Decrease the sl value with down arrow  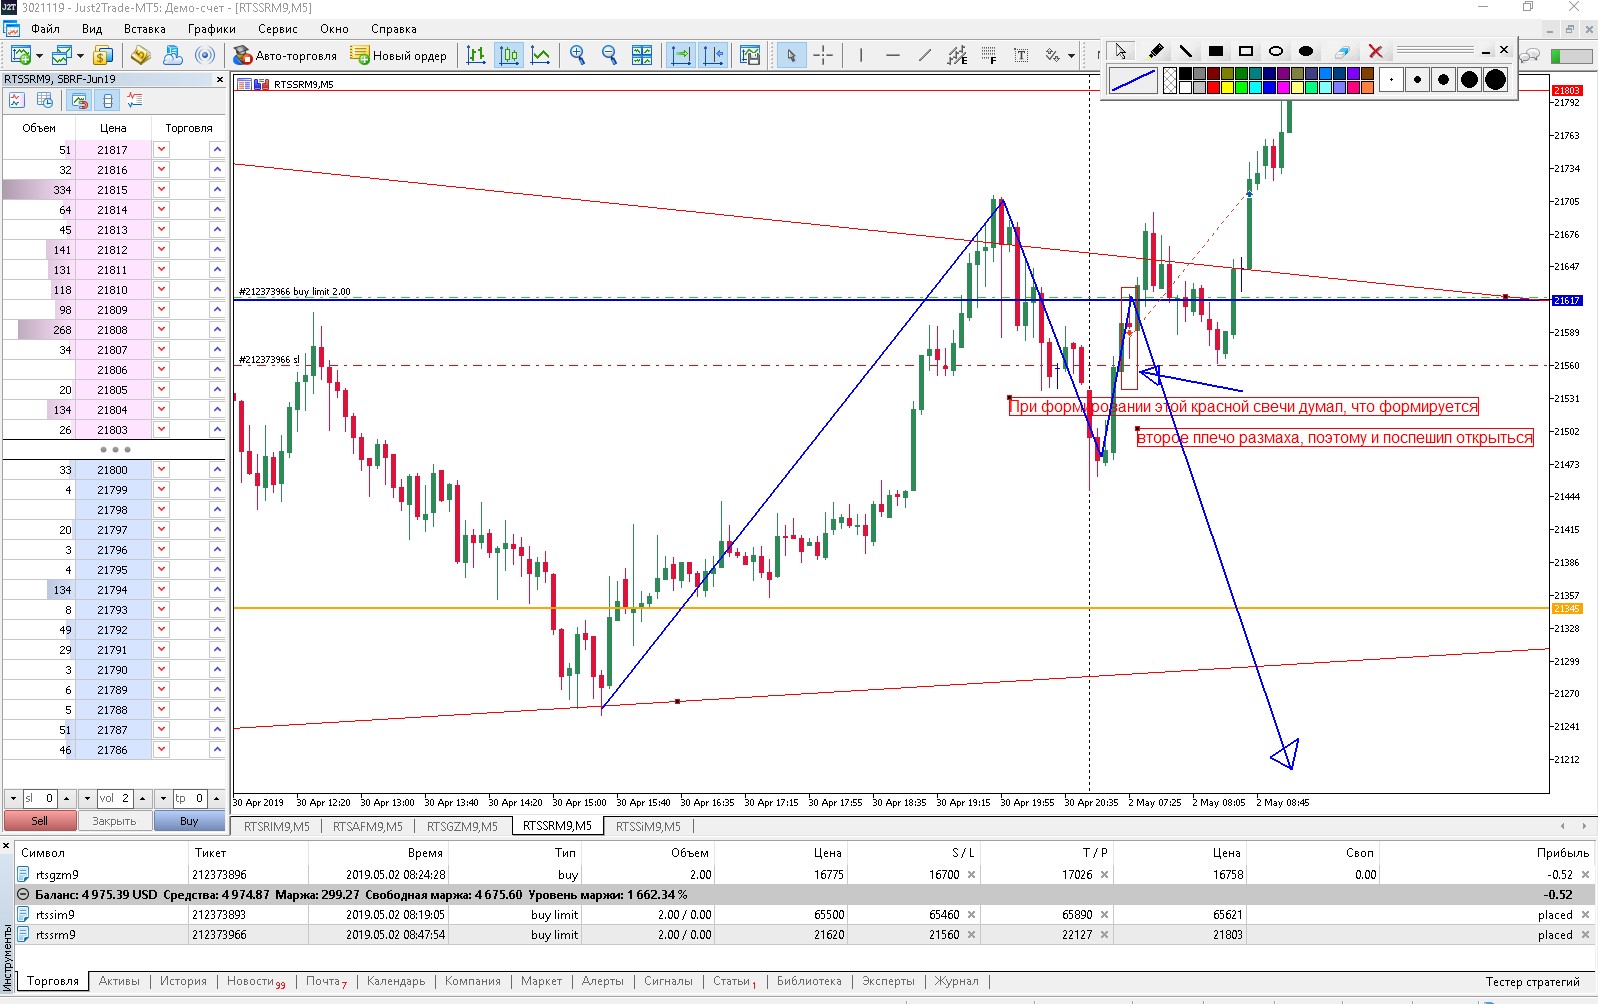pyautogui.click(x=13, y=798)
